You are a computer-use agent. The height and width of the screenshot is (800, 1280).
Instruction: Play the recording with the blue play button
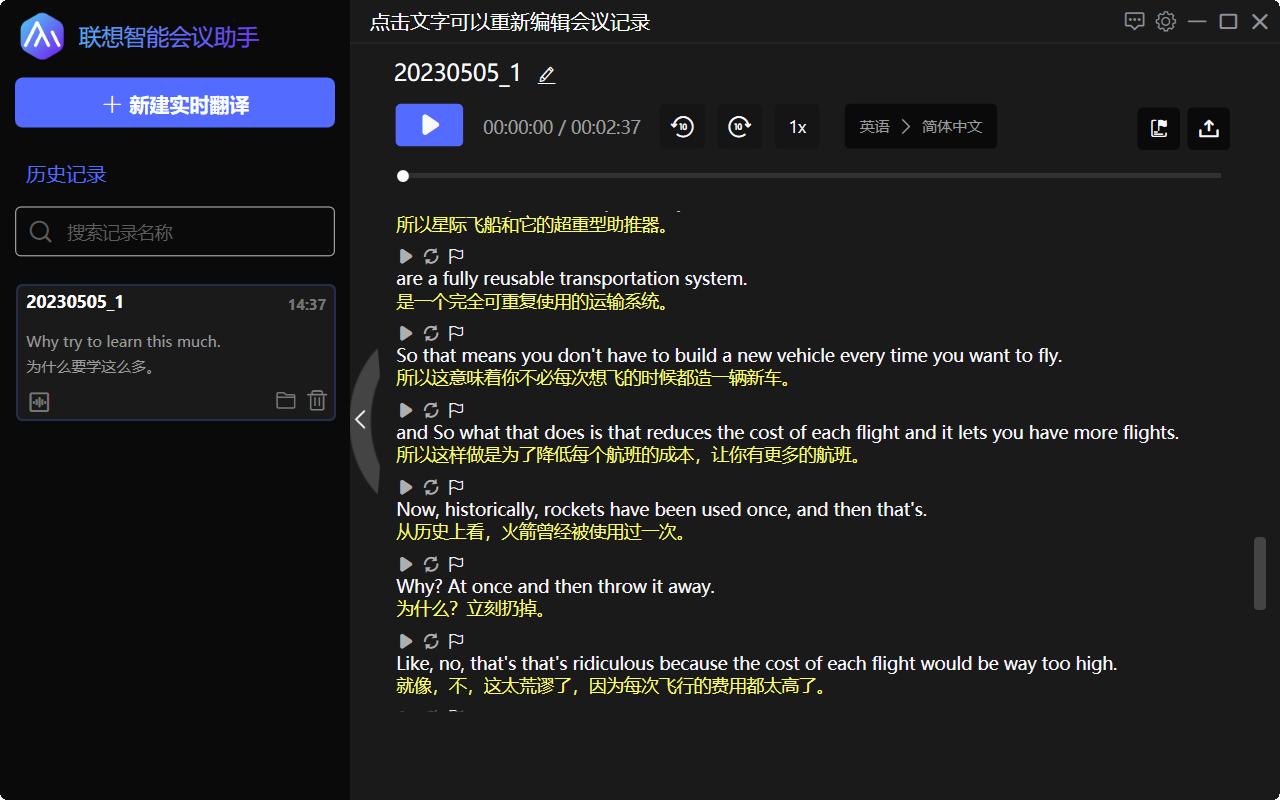[429, 125]
